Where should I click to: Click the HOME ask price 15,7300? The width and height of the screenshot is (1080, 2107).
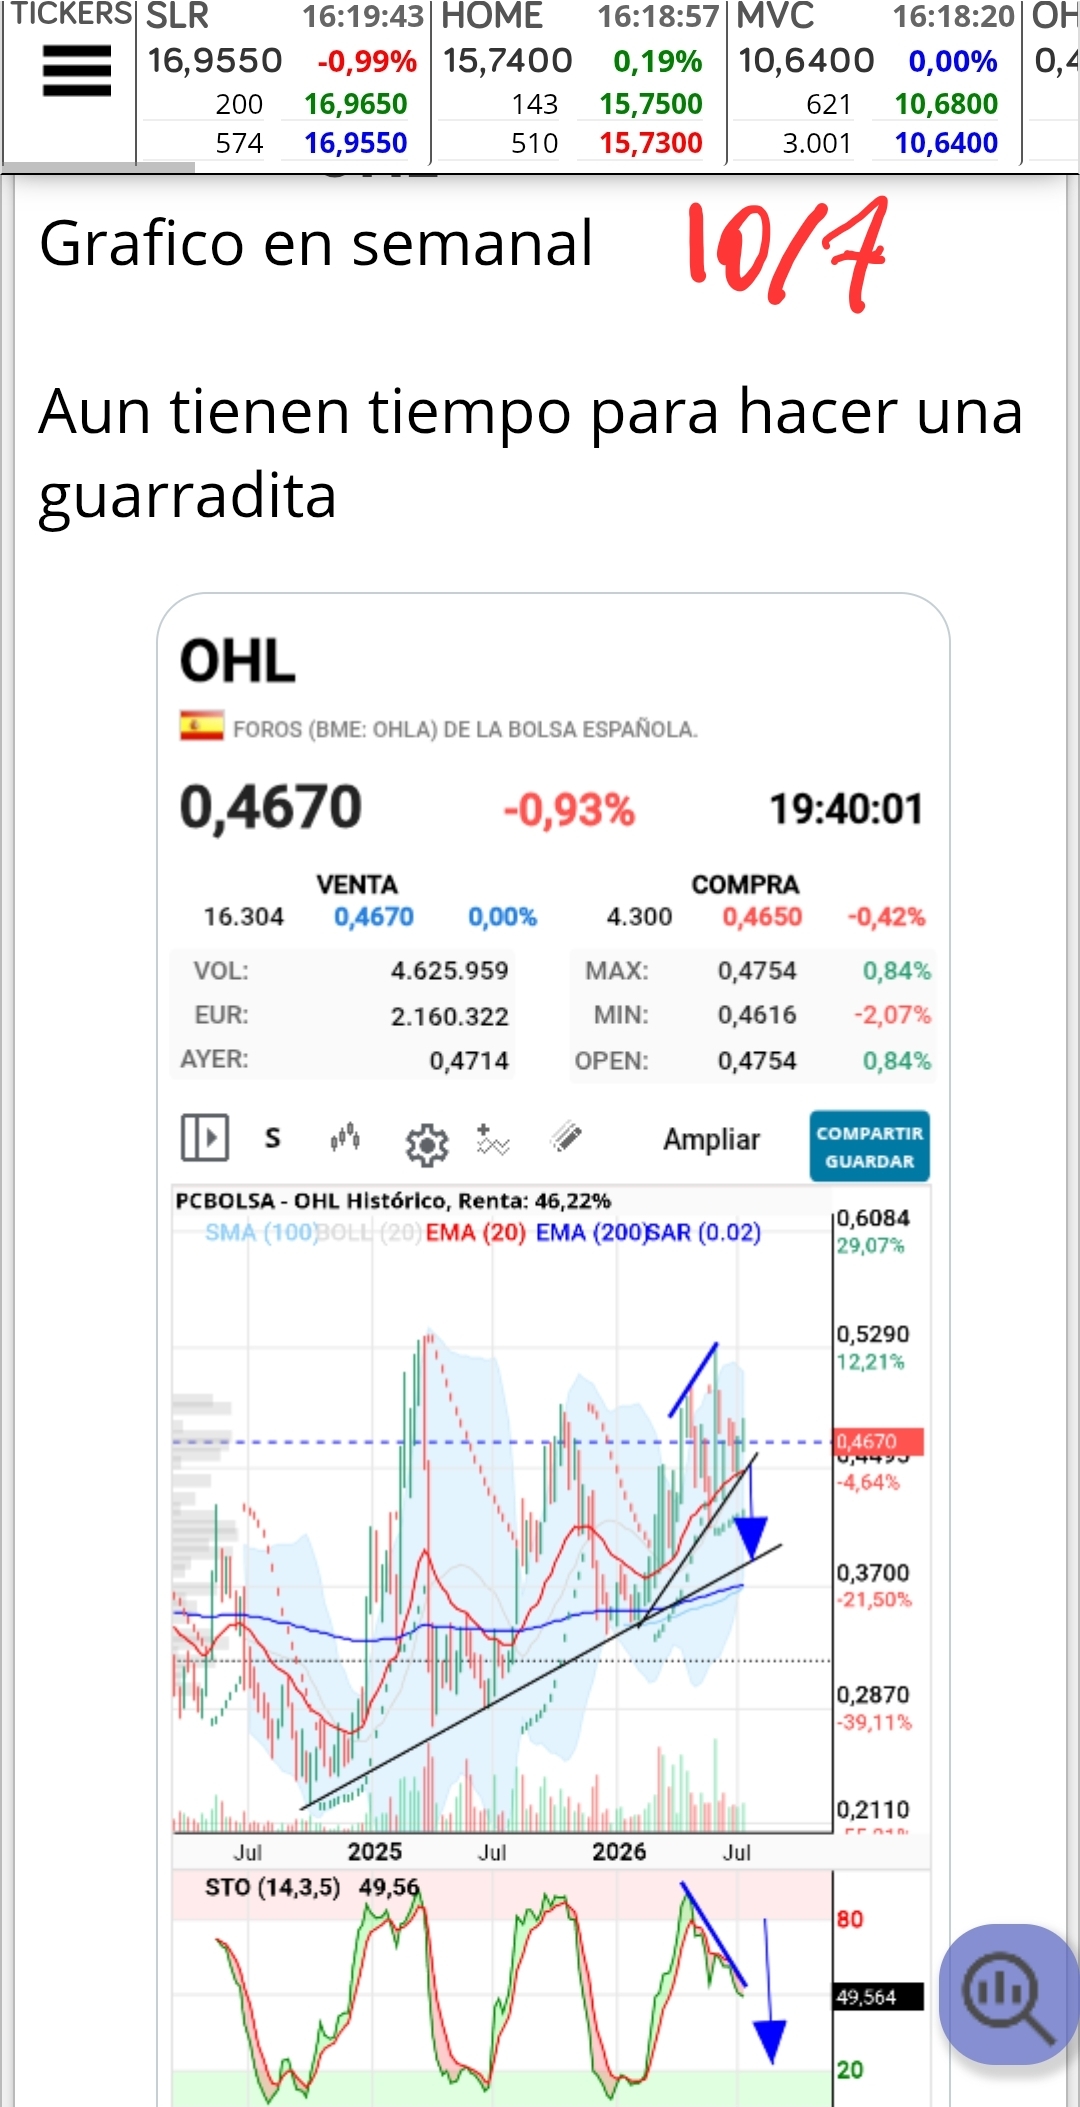point(651,143)
